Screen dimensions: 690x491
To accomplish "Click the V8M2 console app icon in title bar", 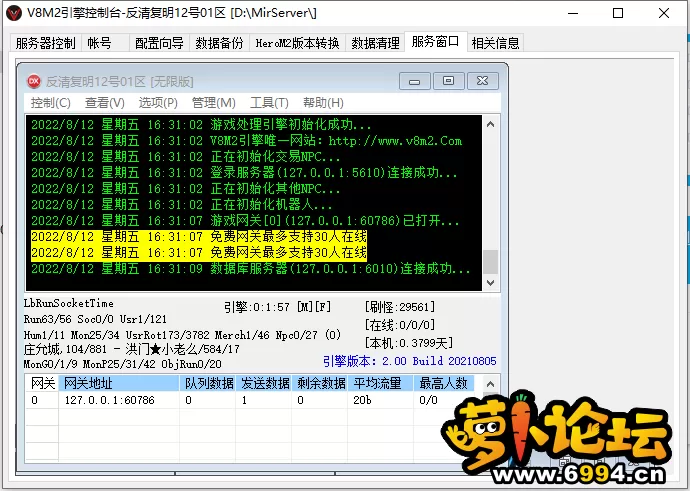I will 14,13.
